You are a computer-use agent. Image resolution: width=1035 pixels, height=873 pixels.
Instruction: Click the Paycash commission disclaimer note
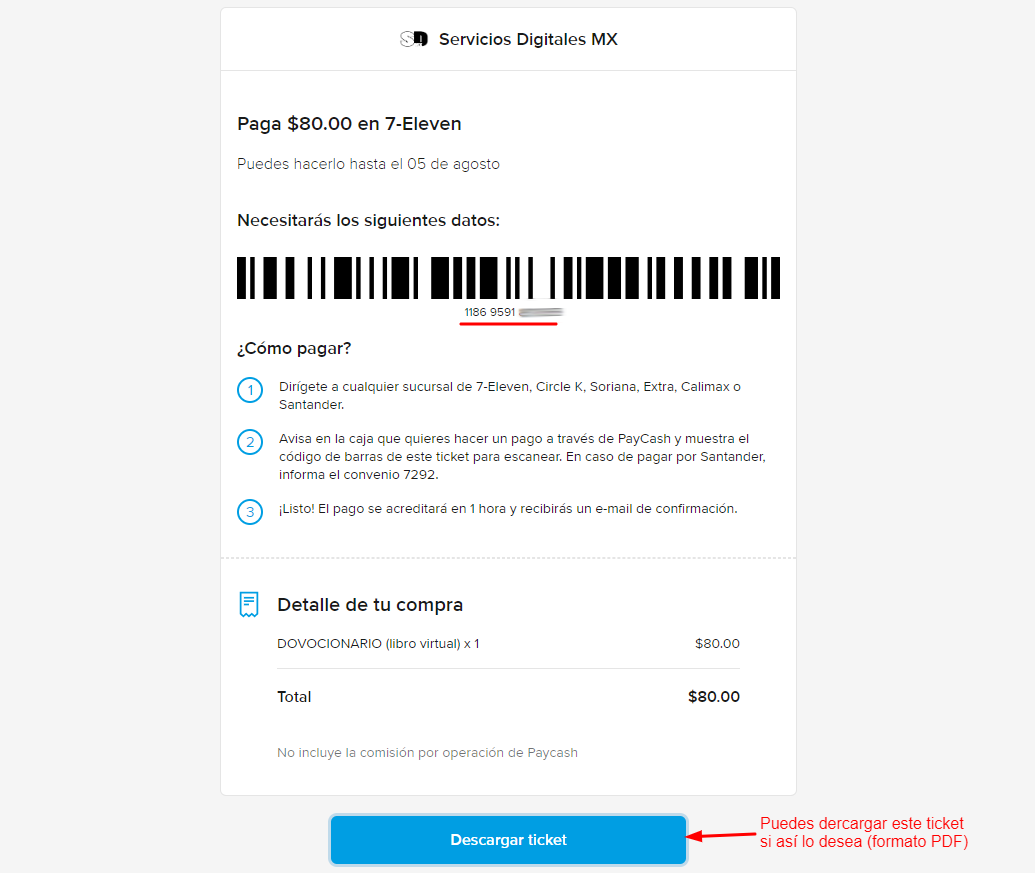(427, 753)
